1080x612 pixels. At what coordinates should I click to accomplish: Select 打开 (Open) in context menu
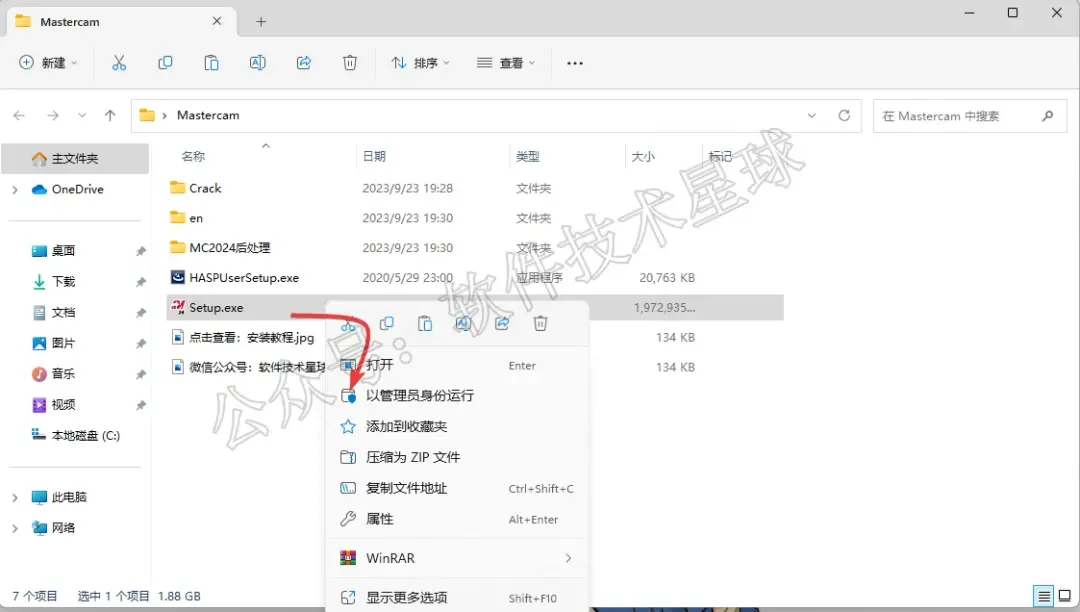[457, 366]
